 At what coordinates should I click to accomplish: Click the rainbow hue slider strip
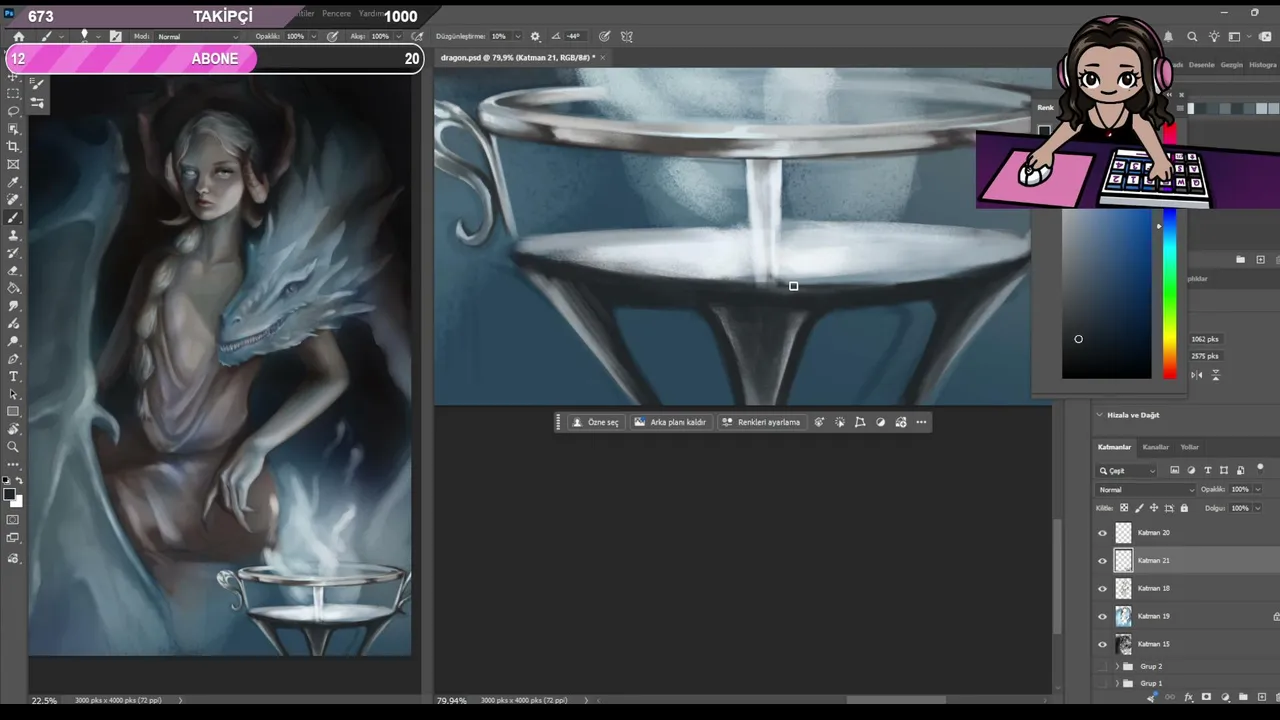[x=1169, y=295]
